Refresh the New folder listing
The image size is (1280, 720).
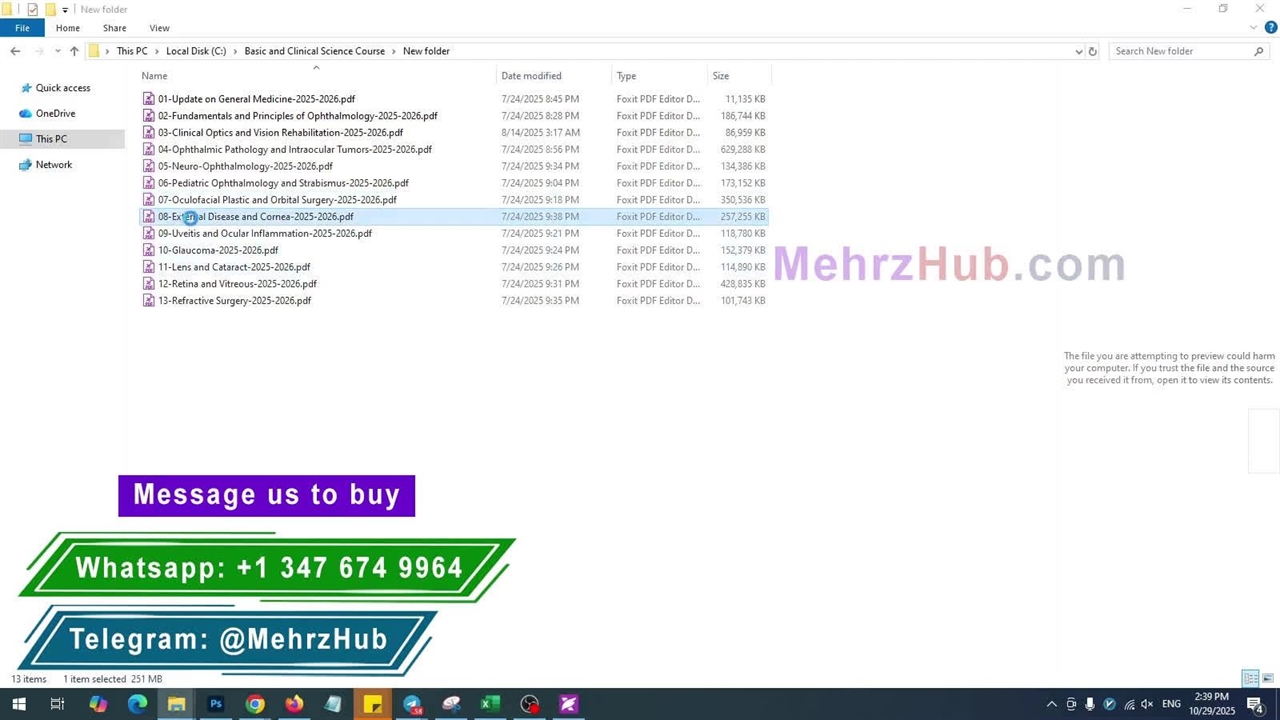(x=1092, y=51)
